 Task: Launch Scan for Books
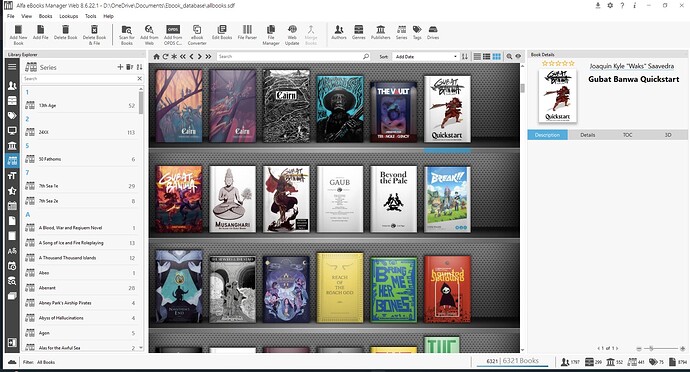tap(127, 34)
